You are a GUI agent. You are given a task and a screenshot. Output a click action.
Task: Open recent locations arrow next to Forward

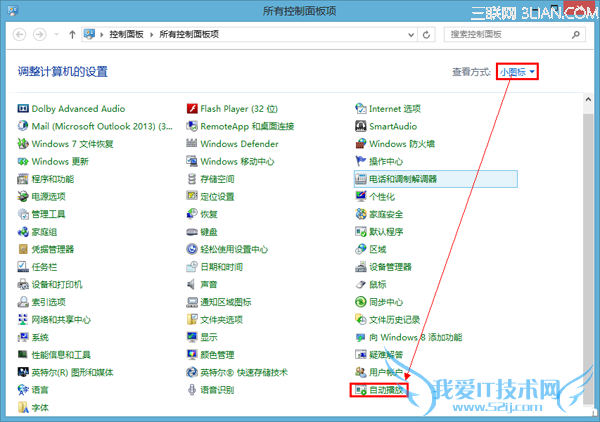pos(57,35)
